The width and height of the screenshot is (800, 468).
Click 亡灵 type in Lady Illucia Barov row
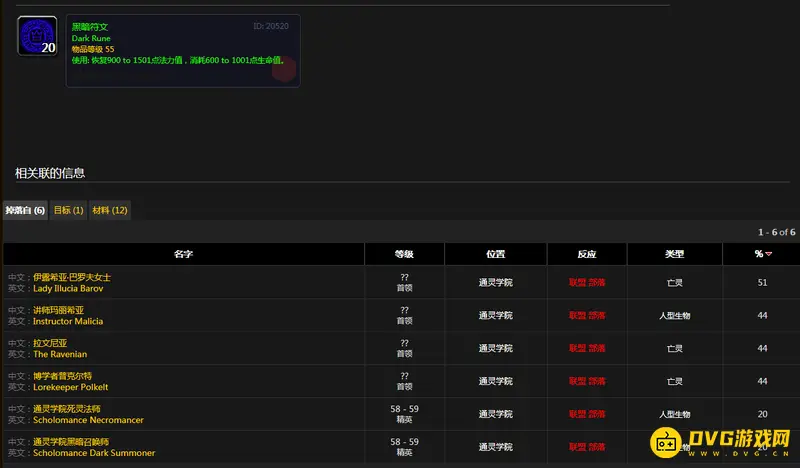click(x=674, y=283)
